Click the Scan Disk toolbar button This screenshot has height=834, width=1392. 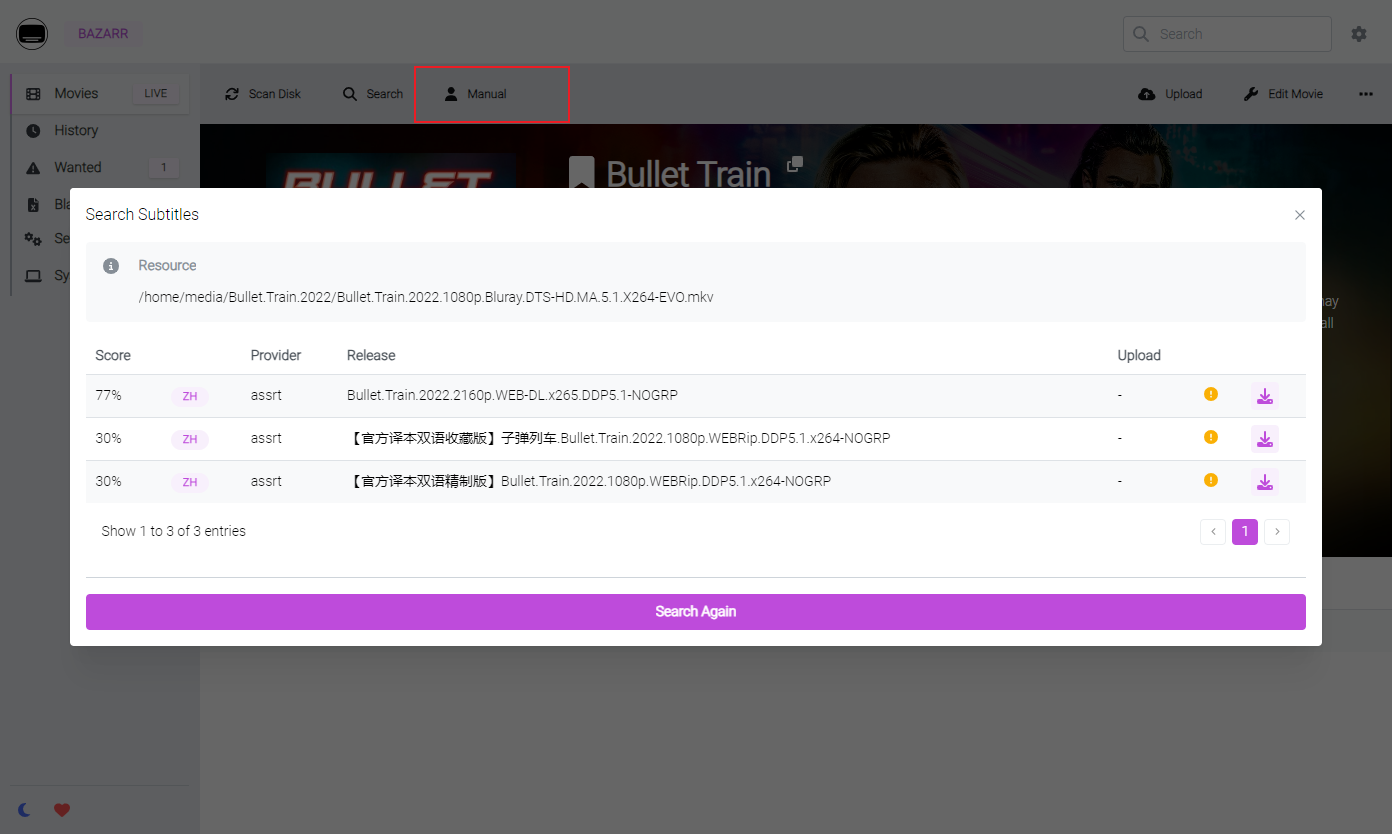(263, 94)
